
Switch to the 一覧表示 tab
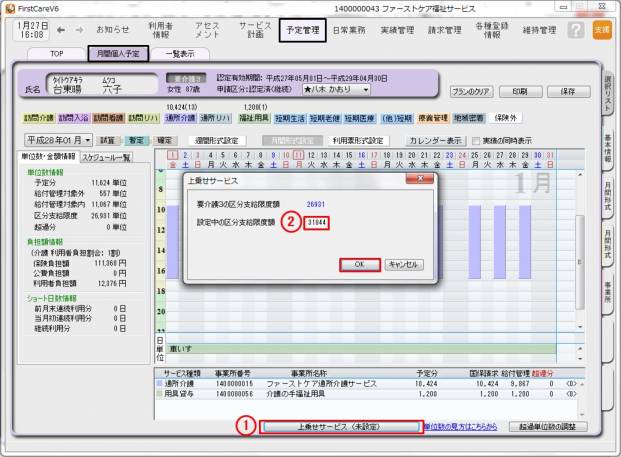click(x=179, y=53)
